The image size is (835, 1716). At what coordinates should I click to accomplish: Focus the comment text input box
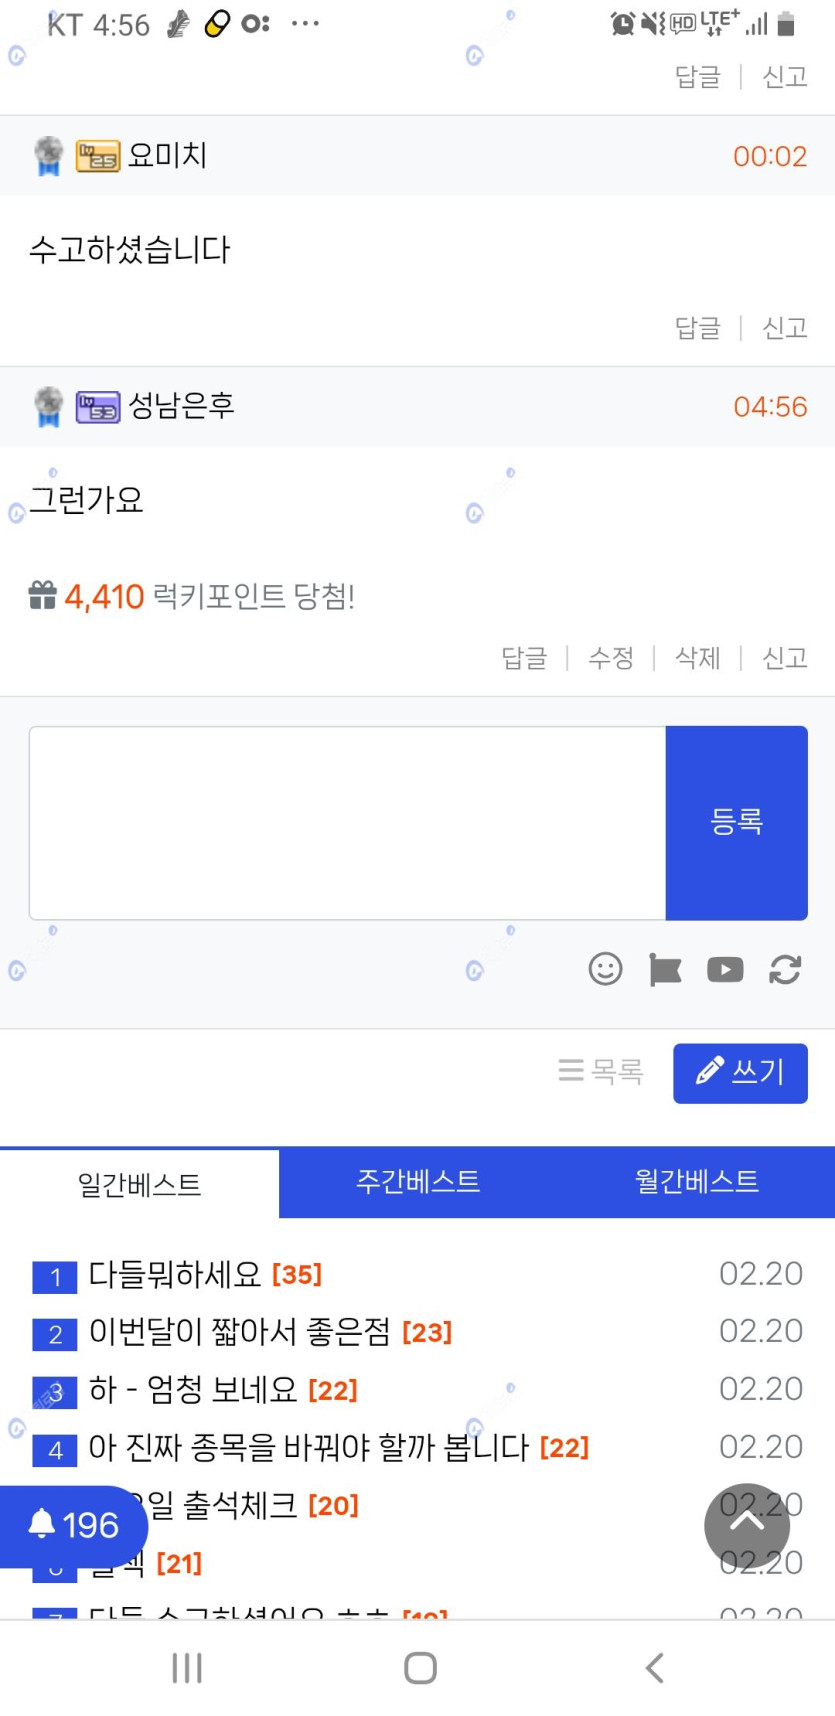click(347, 822)
